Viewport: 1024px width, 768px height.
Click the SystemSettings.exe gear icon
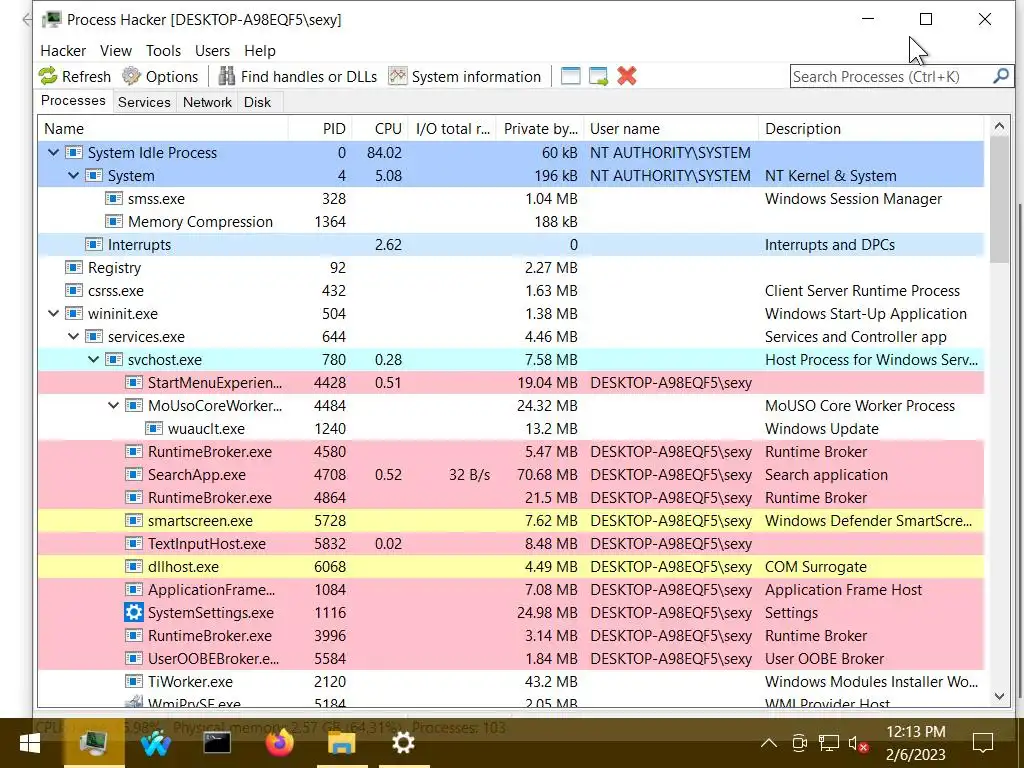point(133,613)
